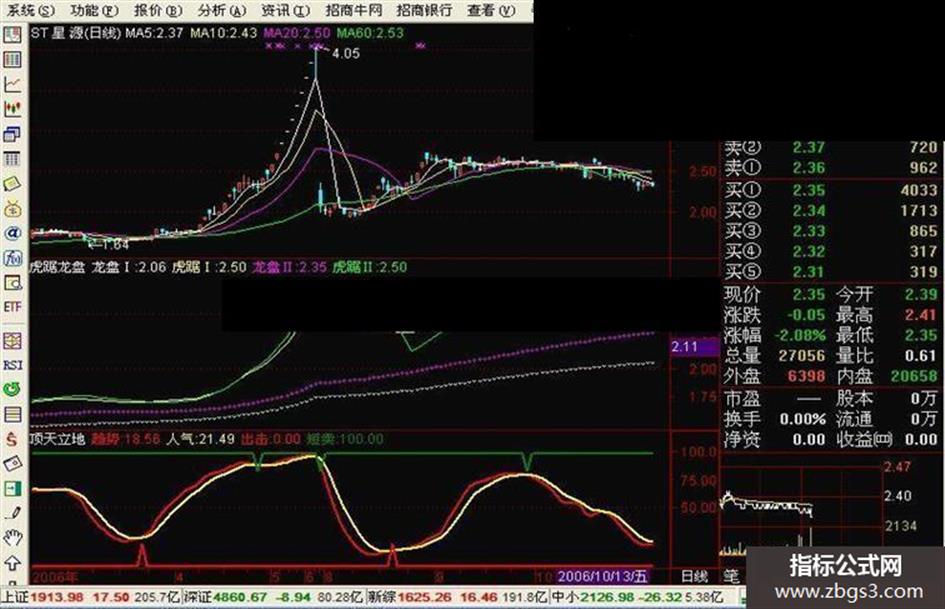The image size is (945, 609).
Task: Click the 龙盘Ⅰ:2.06 value label
Action: click(x=128, y=267)
